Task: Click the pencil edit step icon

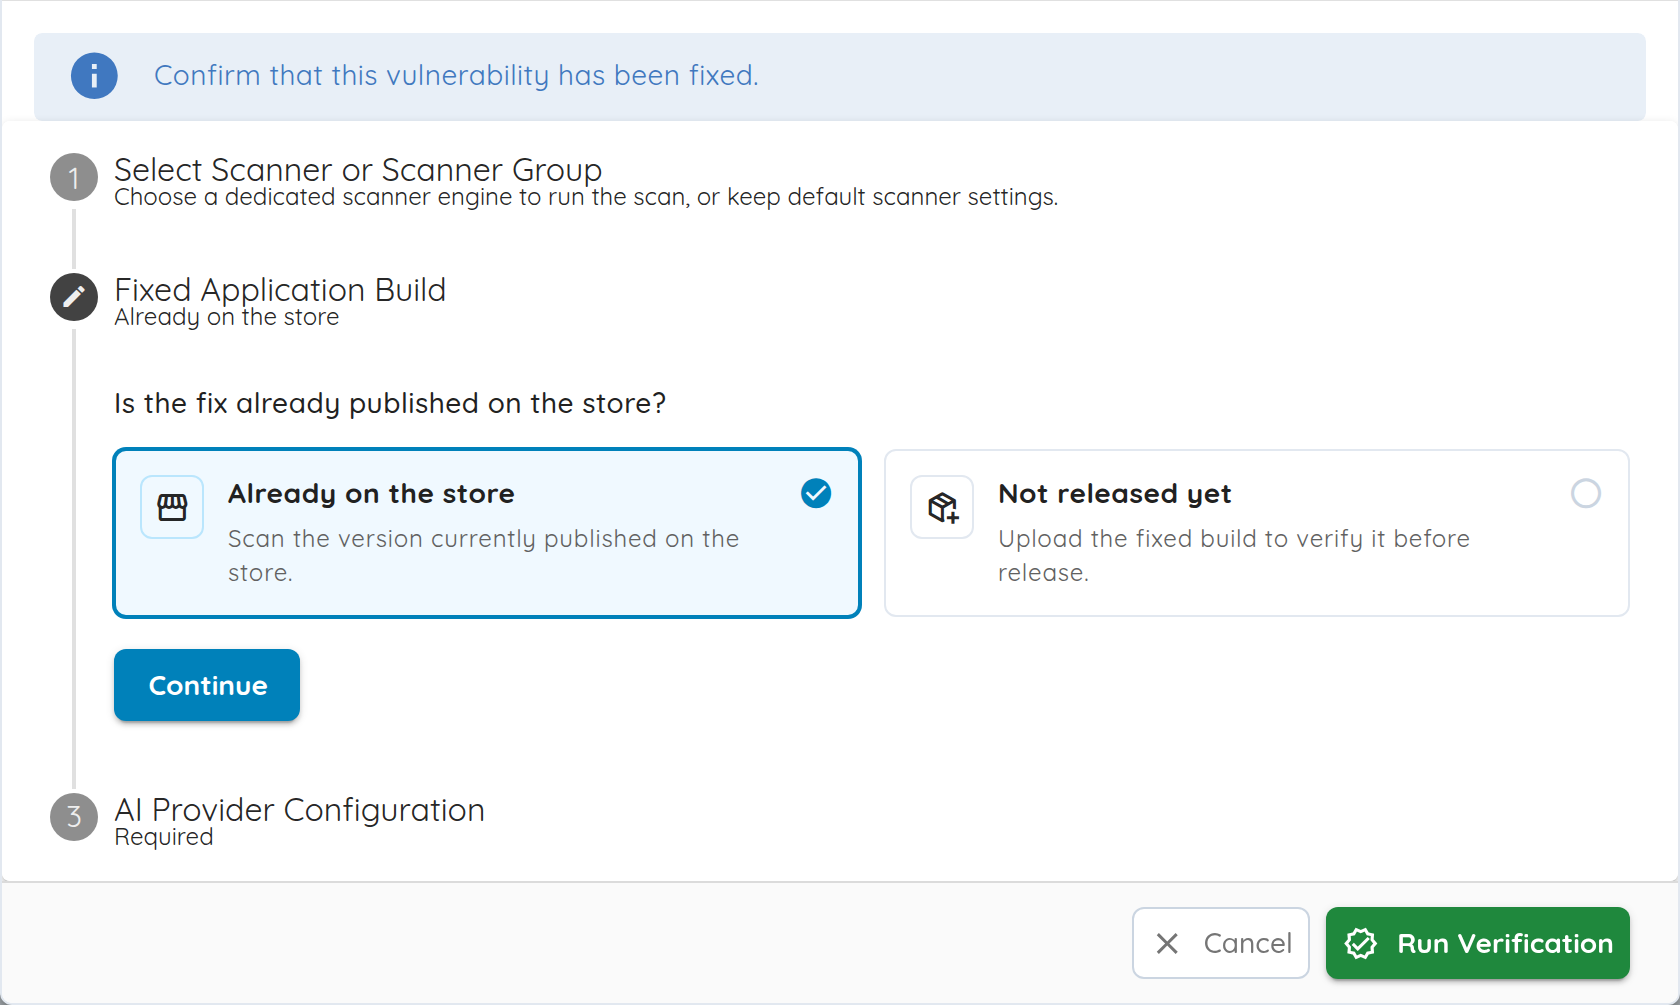Action: pyautogui.click(x=74, y=297)
